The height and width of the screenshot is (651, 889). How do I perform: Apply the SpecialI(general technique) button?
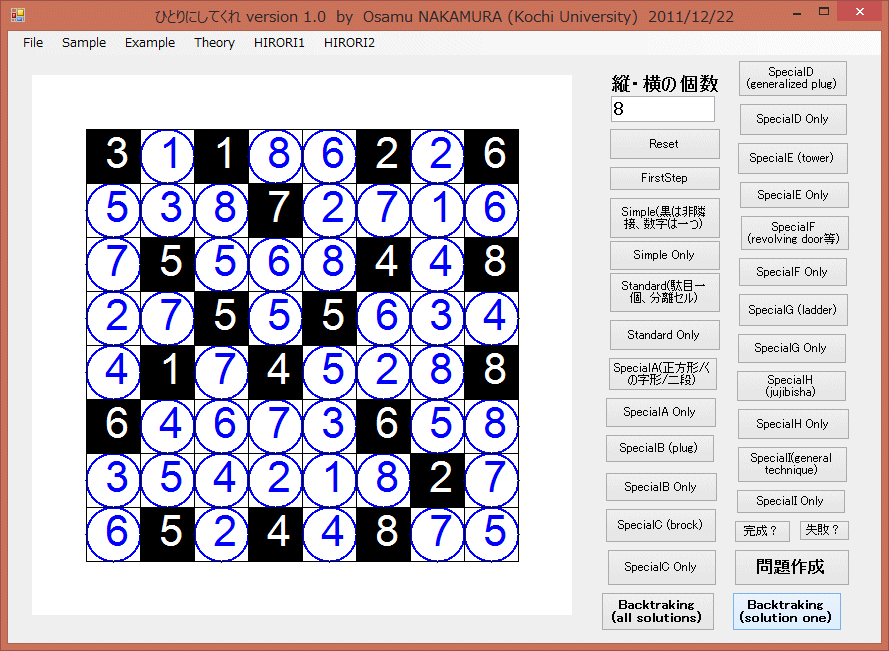pos(792,464)
